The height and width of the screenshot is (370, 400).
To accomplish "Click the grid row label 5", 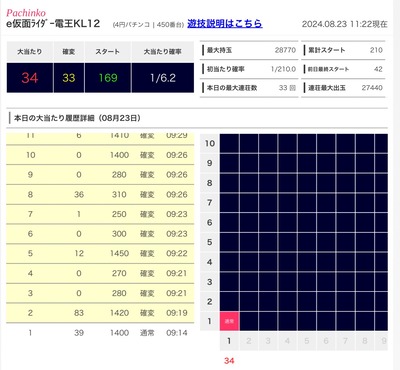I will (209, 242).
